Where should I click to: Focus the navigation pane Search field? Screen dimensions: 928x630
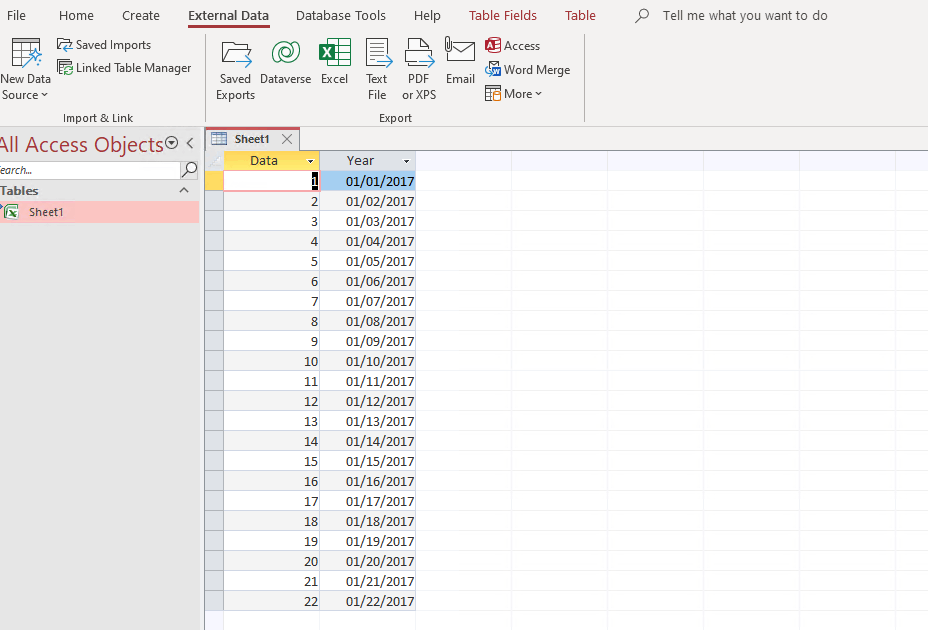[x=90, y=170]
